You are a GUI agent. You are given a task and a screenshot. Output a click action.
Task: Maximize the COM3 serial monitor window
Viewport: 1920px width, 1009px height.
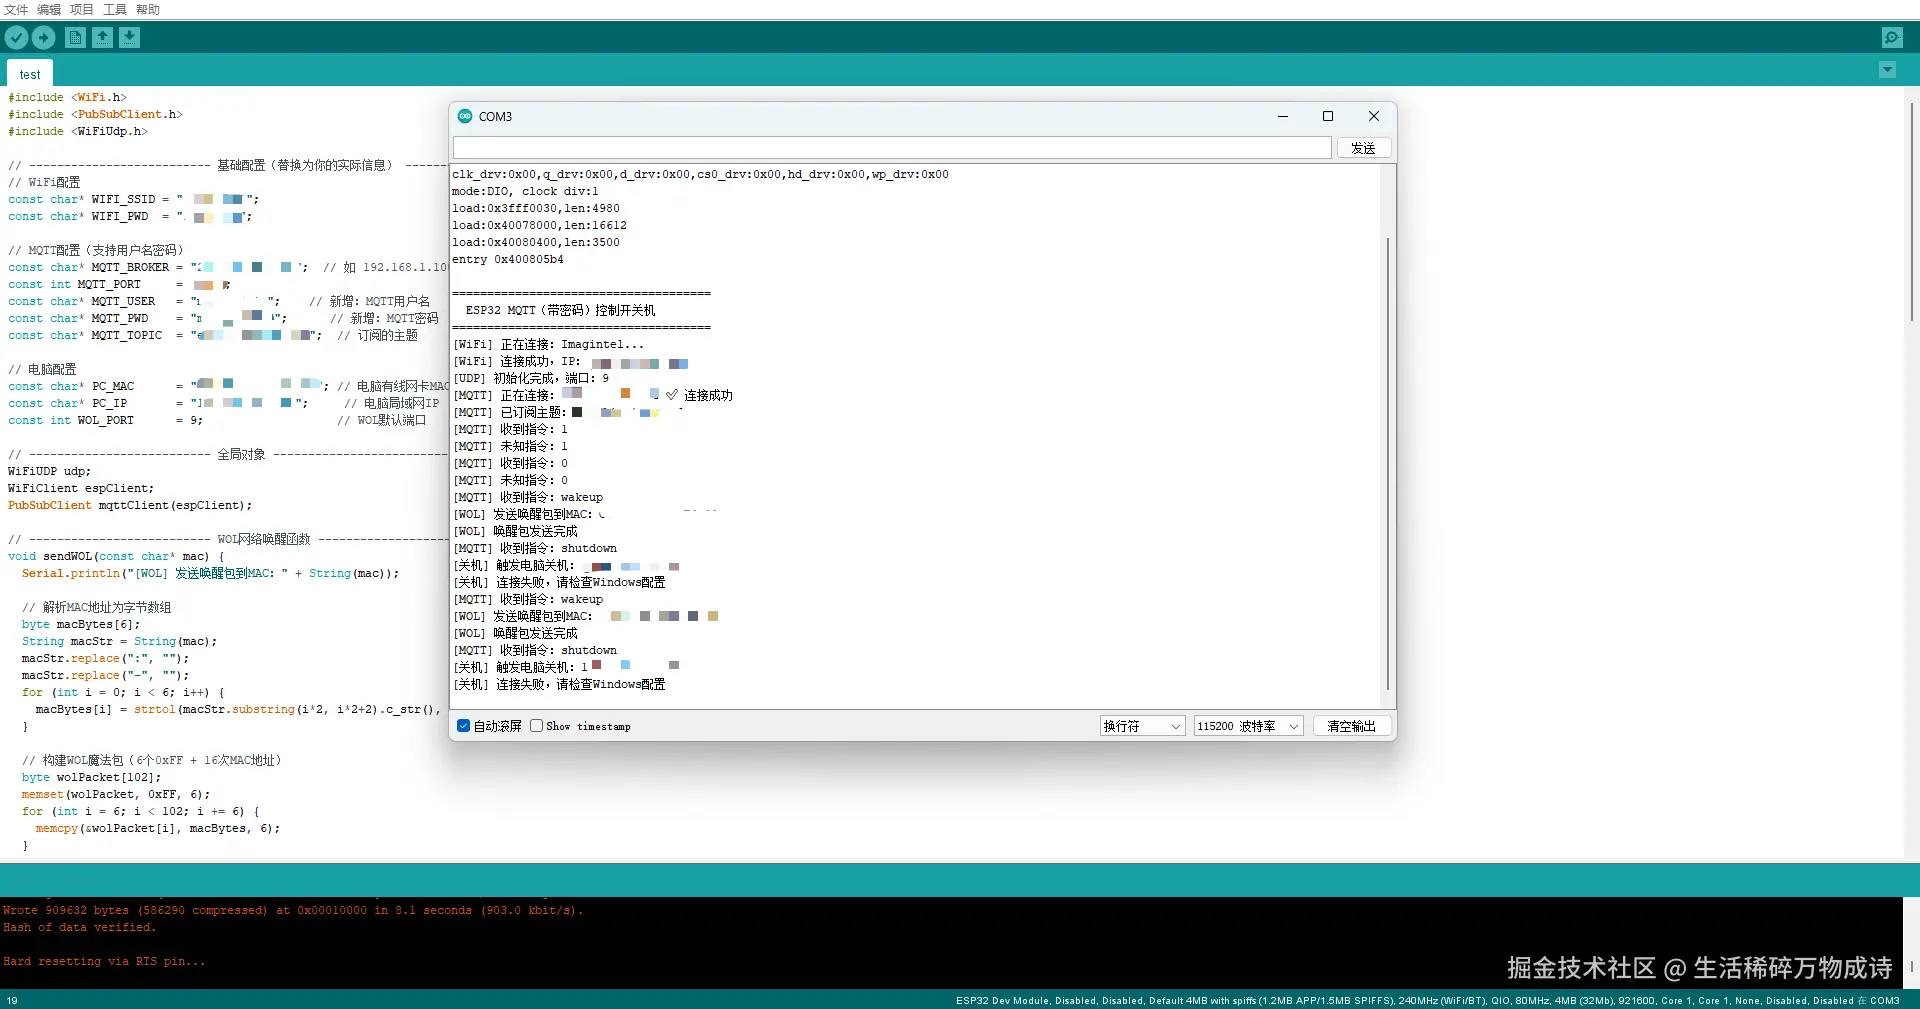[x=1328, y=116]
